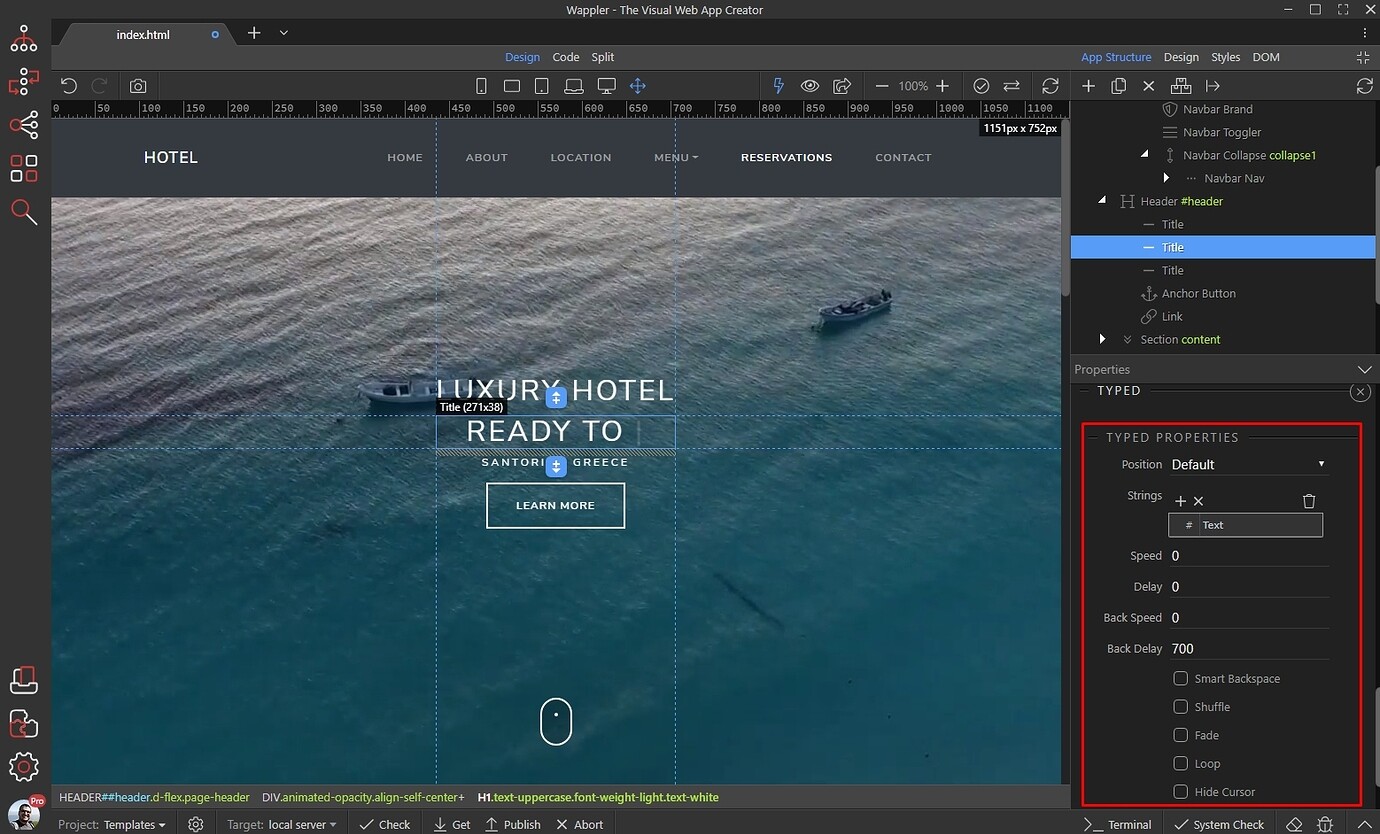Toggle the lightning bolt dynamic data icon
The height and width of the screenshot is (834, 1380).
point(780,86)
